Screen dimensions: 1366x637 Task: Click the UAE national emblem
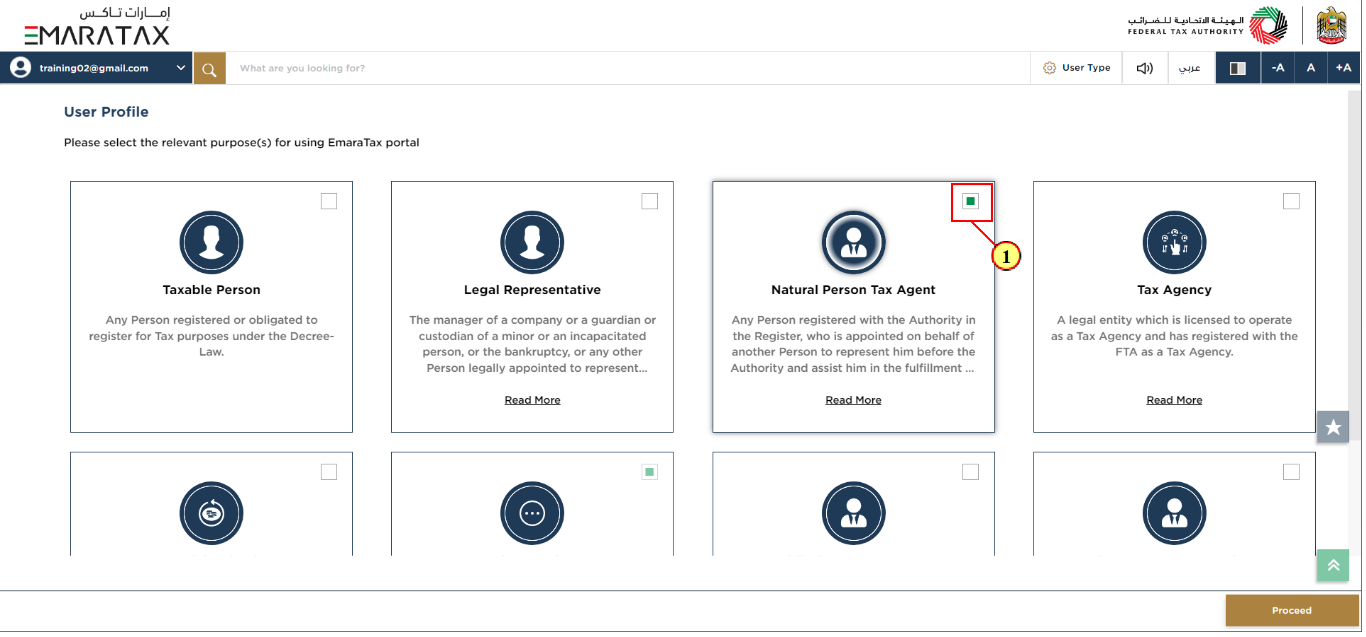click(x=1332, y=26)
